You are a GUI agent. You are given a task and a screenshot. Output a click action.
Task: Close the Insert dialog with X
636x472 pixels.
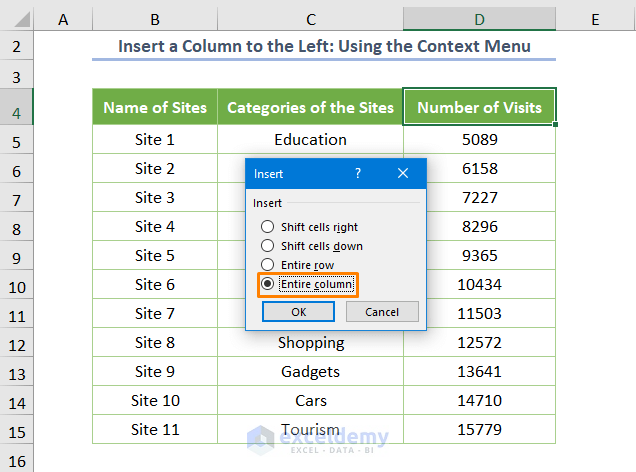click(x=403, y=173)
